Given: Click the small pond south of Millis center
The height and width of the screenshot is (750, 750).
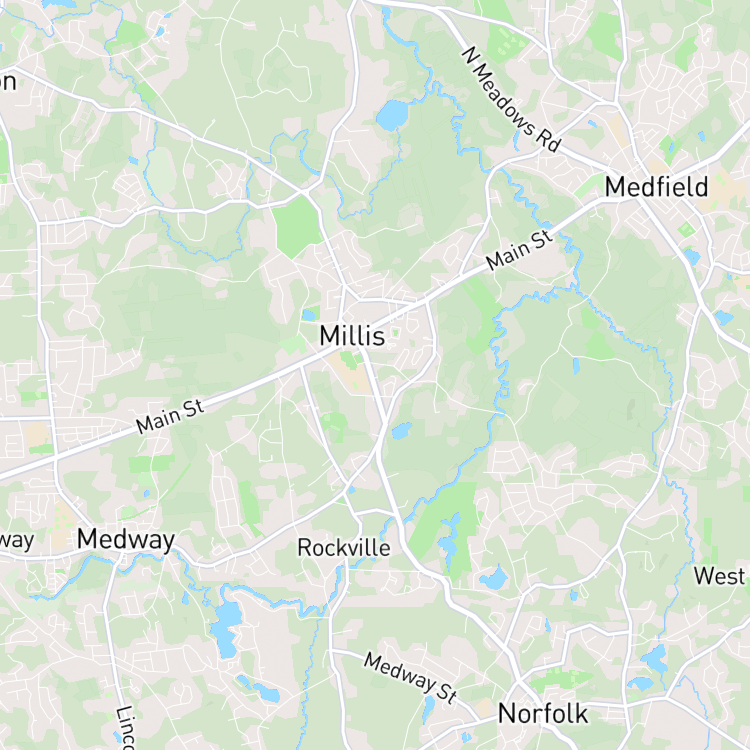Looking at the screenshot, I should click(x=402, y=431).
